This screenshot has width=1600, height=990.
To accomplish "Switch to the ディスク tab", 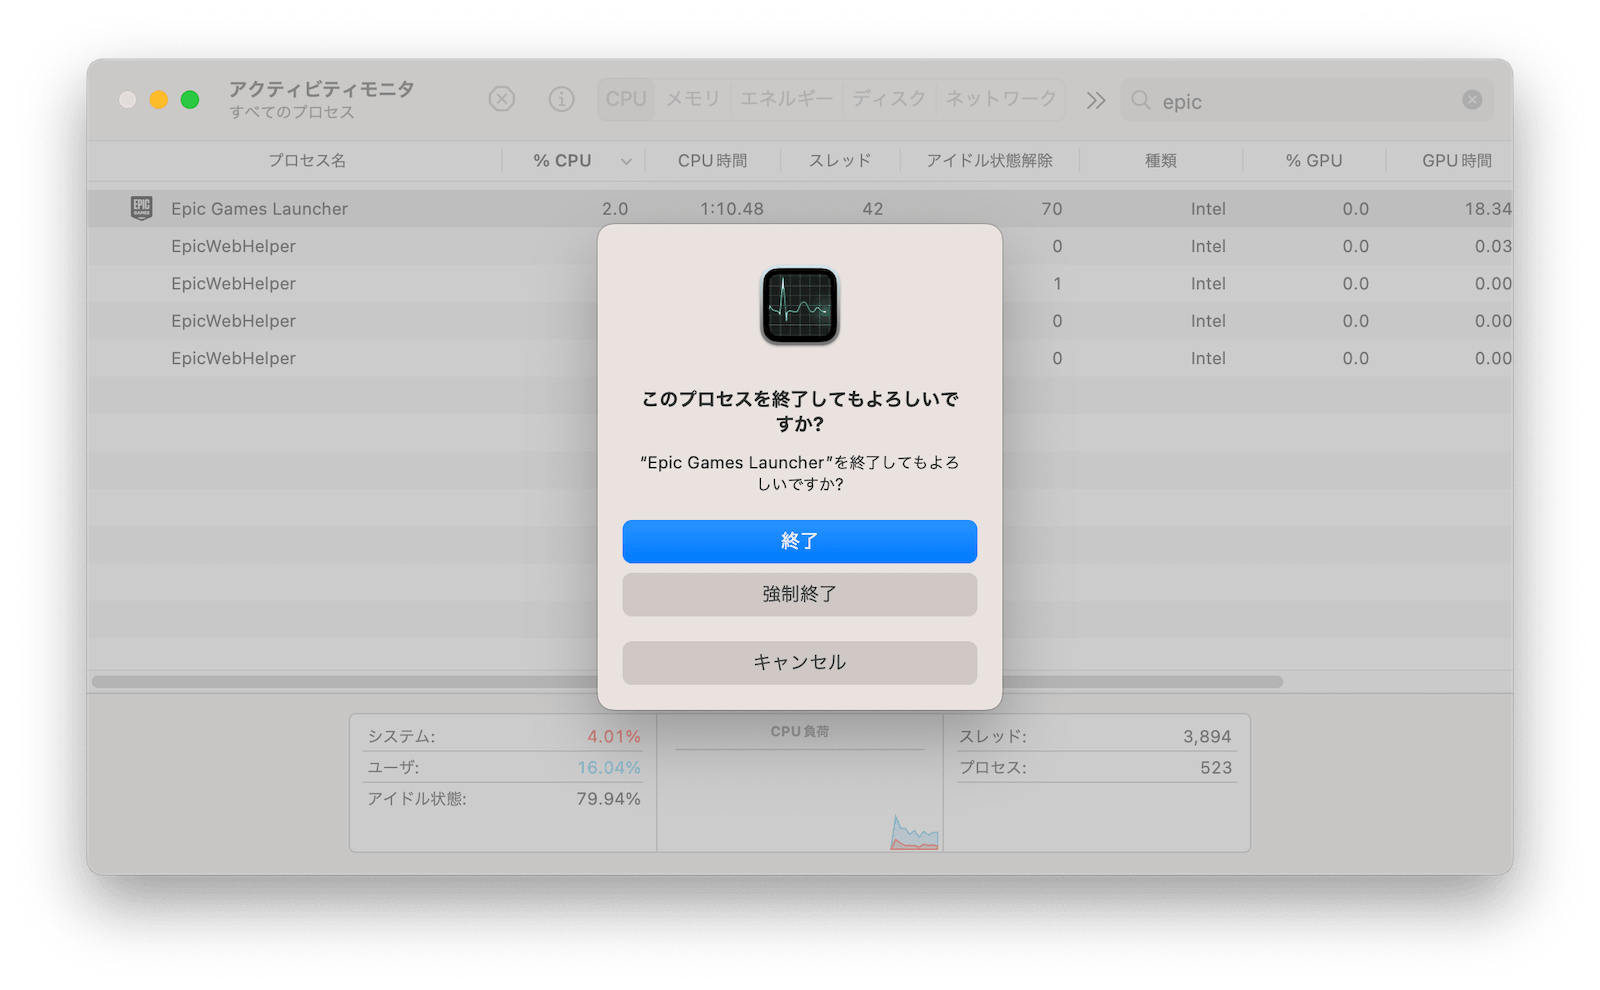I will pyautogui.click(x=889, y=99).
